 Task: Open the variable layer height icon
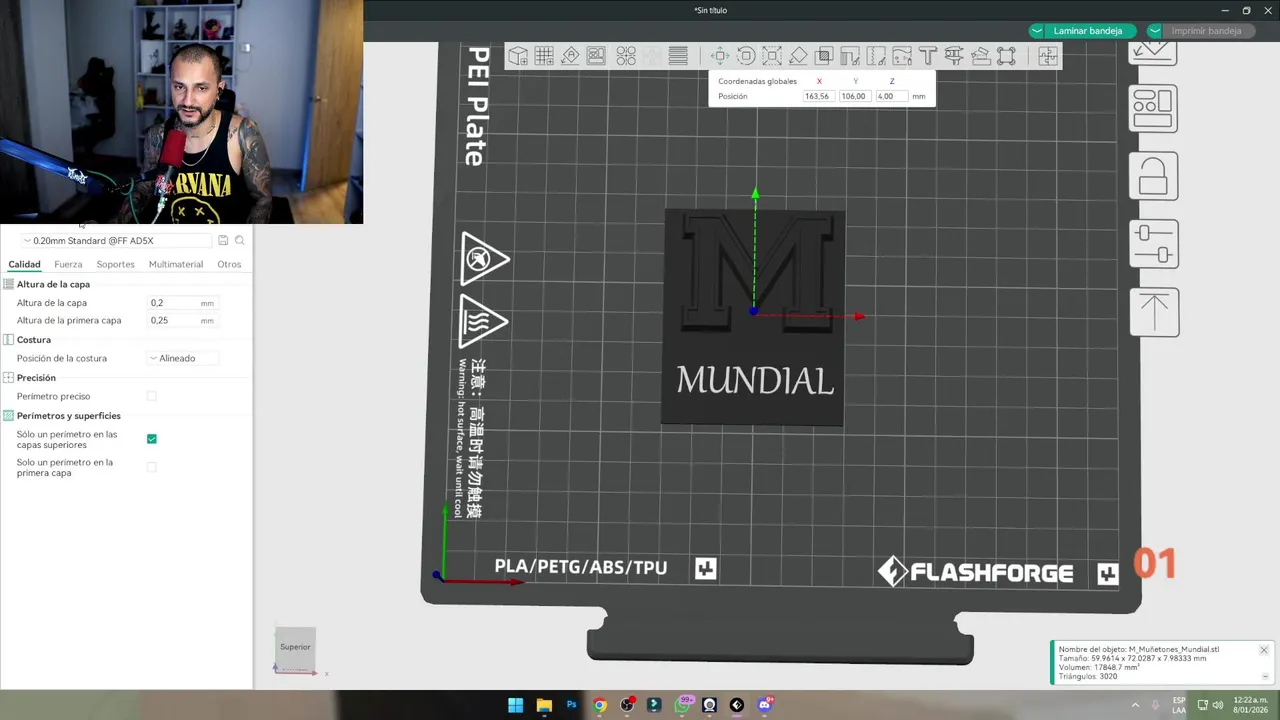678,56
